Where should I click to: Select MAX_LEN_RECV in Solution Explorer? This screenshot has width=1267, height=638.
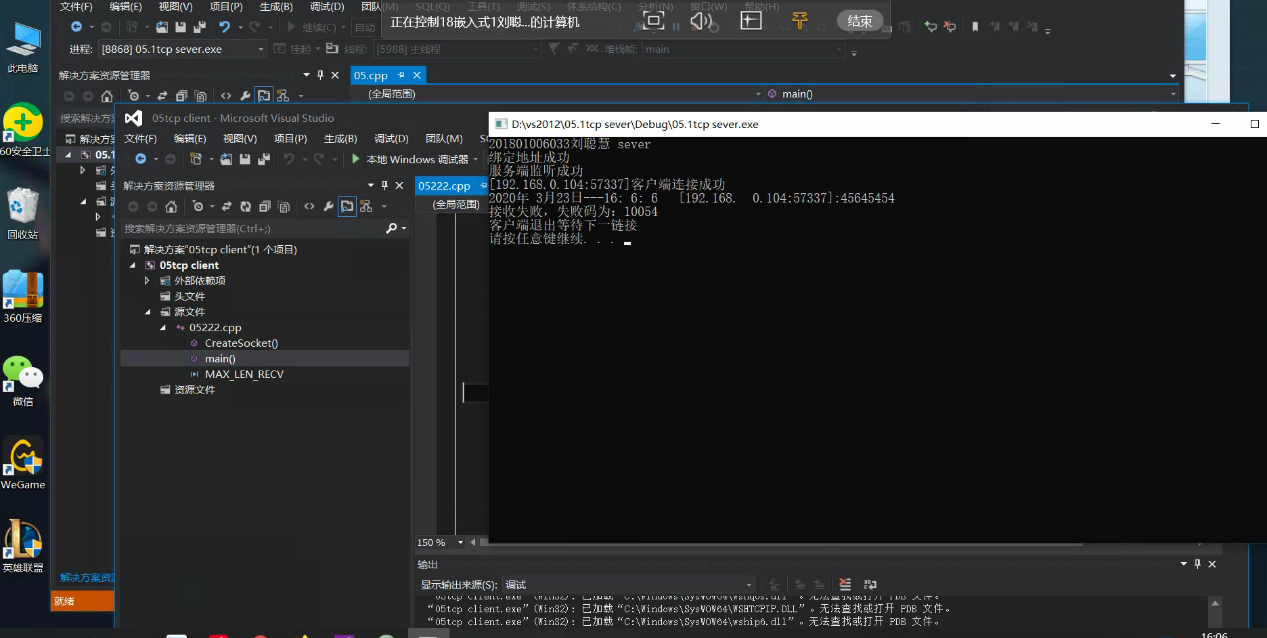click(244, 374)
